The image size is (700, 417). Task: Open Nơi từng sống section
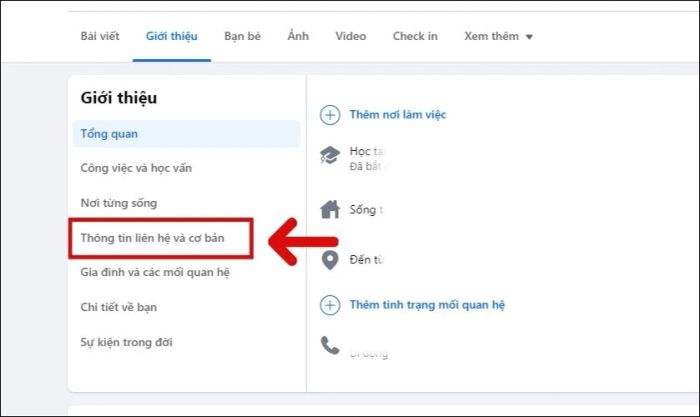[x=118, y=203]
